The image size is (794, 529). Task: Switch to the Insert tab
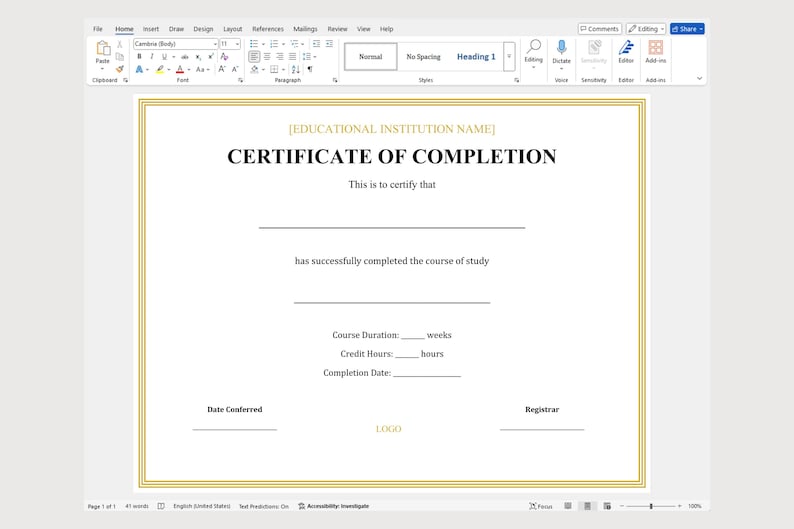151,29
